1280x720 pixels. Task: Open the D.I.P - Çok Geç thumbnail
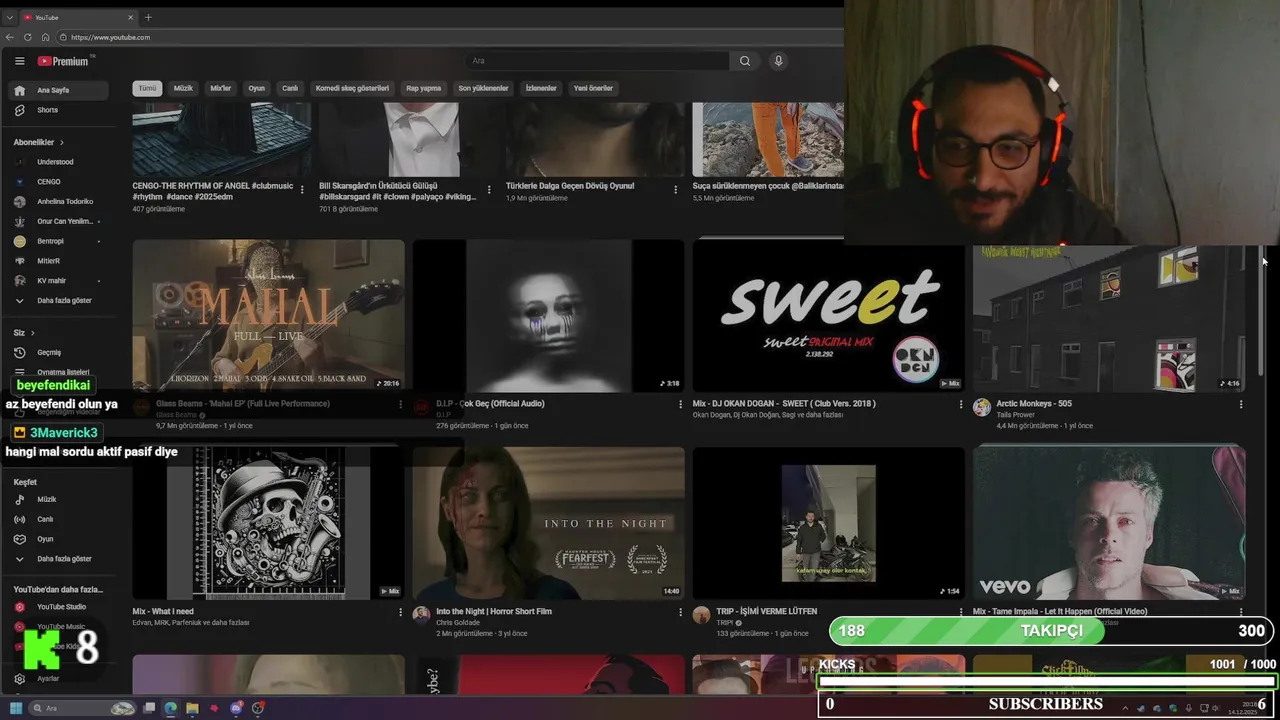549,316
